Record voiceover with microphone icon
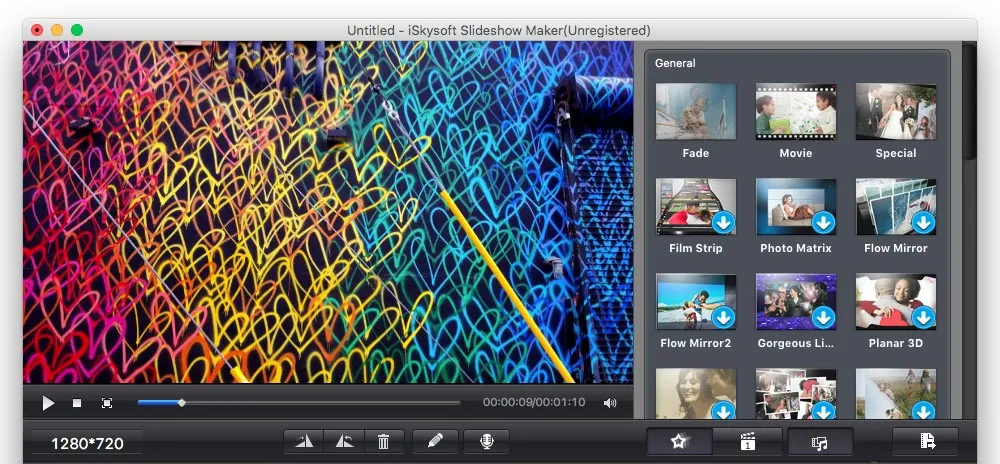1000x464 pixels. 487,441
